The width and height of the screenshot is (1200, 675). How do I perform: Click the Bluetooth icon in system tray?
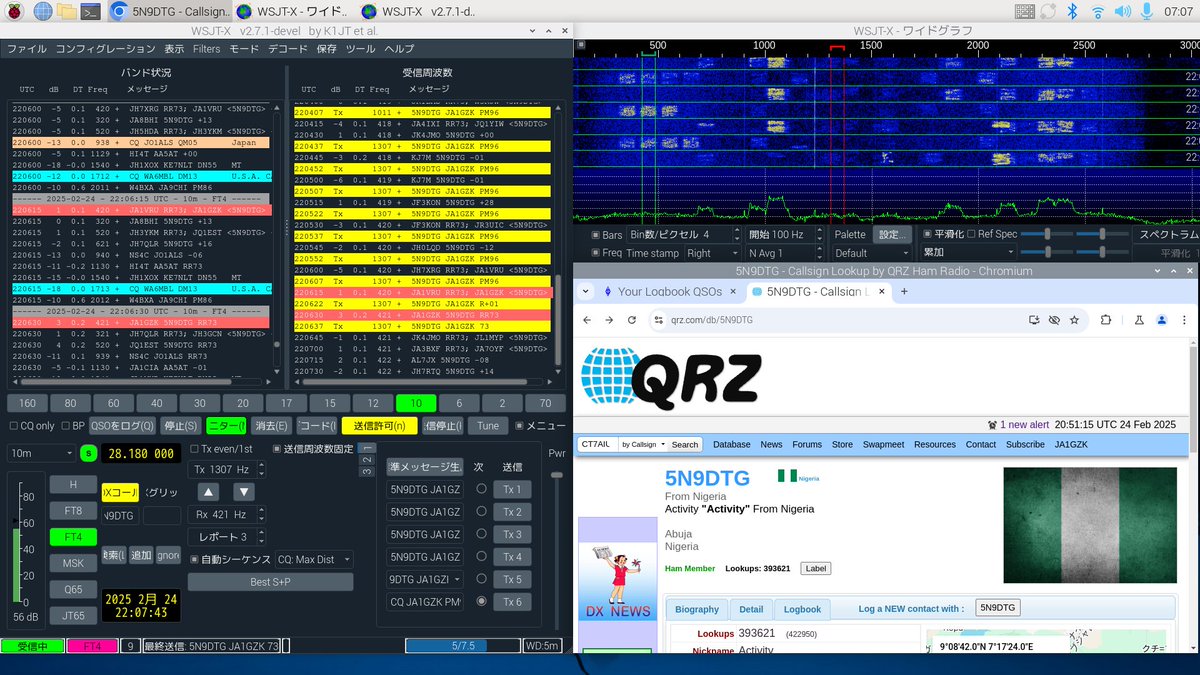tap(1073, 12)
